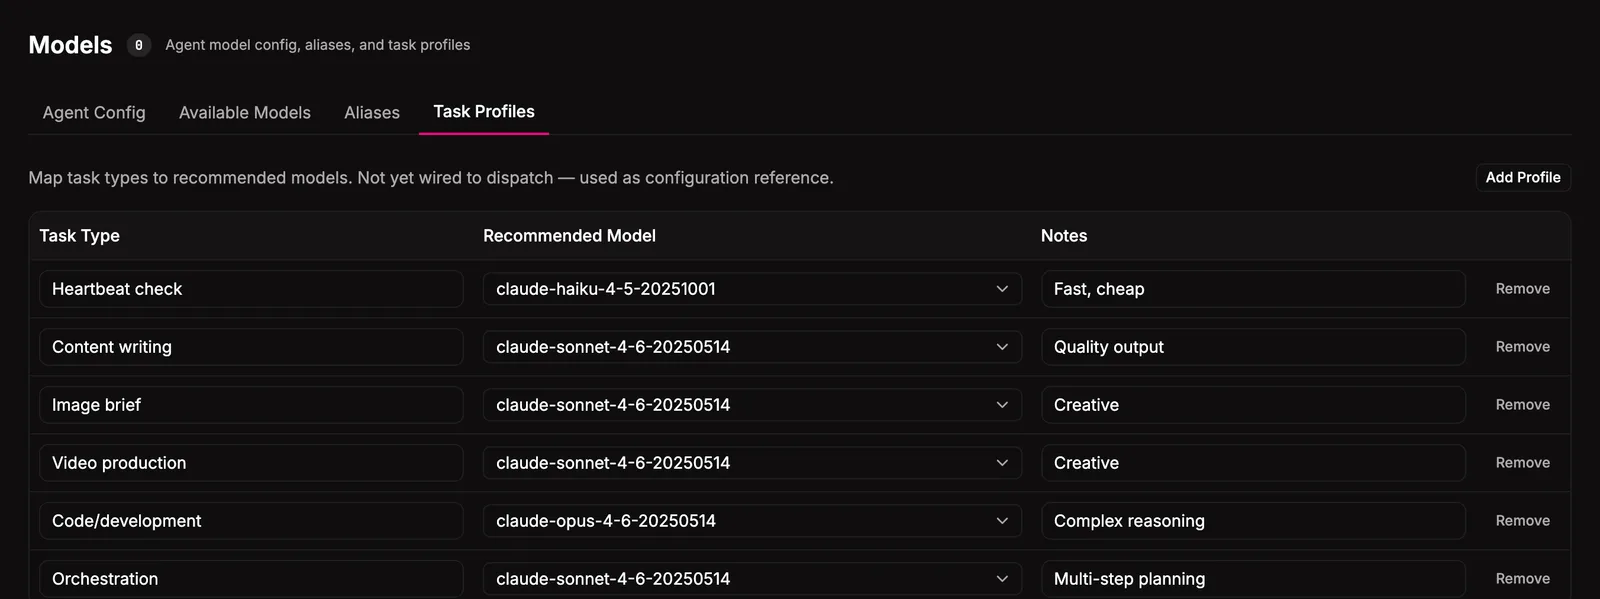
Task: Edit the Video production task type field
Action: tap(251, 463)
